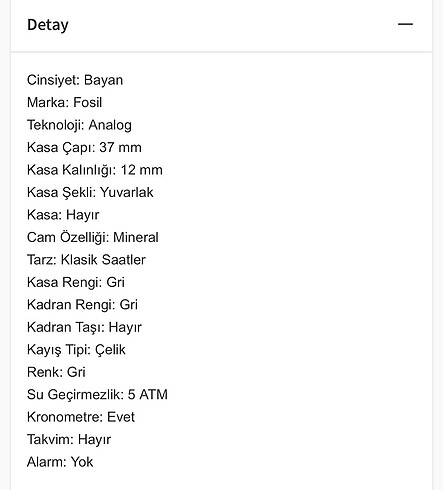Select Kronometre: Evet line

(81, 417)
